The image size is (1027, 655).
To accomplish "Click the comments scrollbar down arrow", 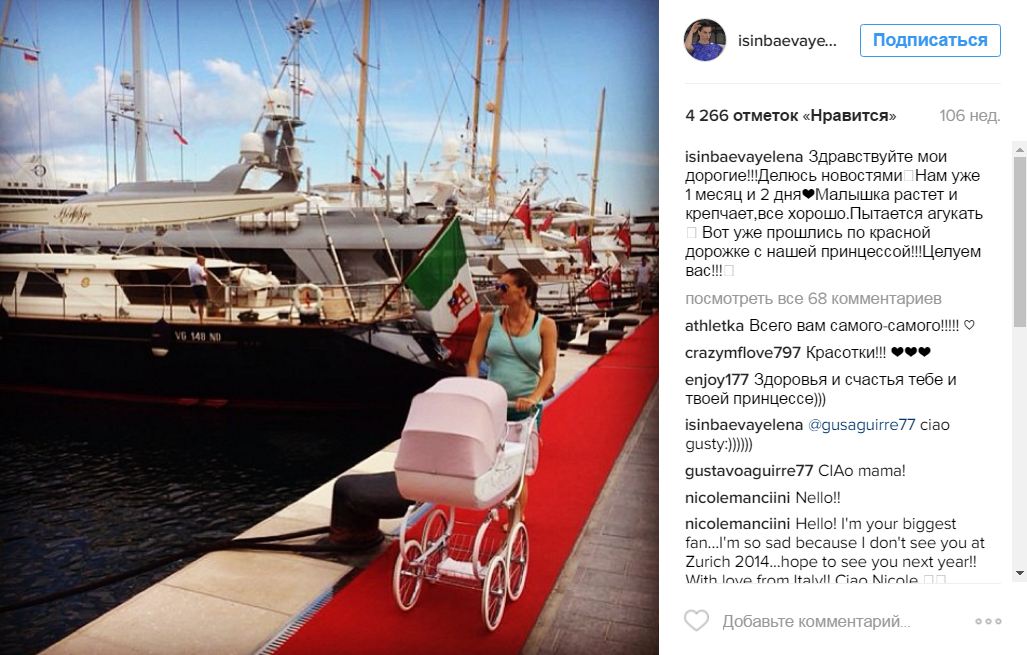I will pos(1020,573).
